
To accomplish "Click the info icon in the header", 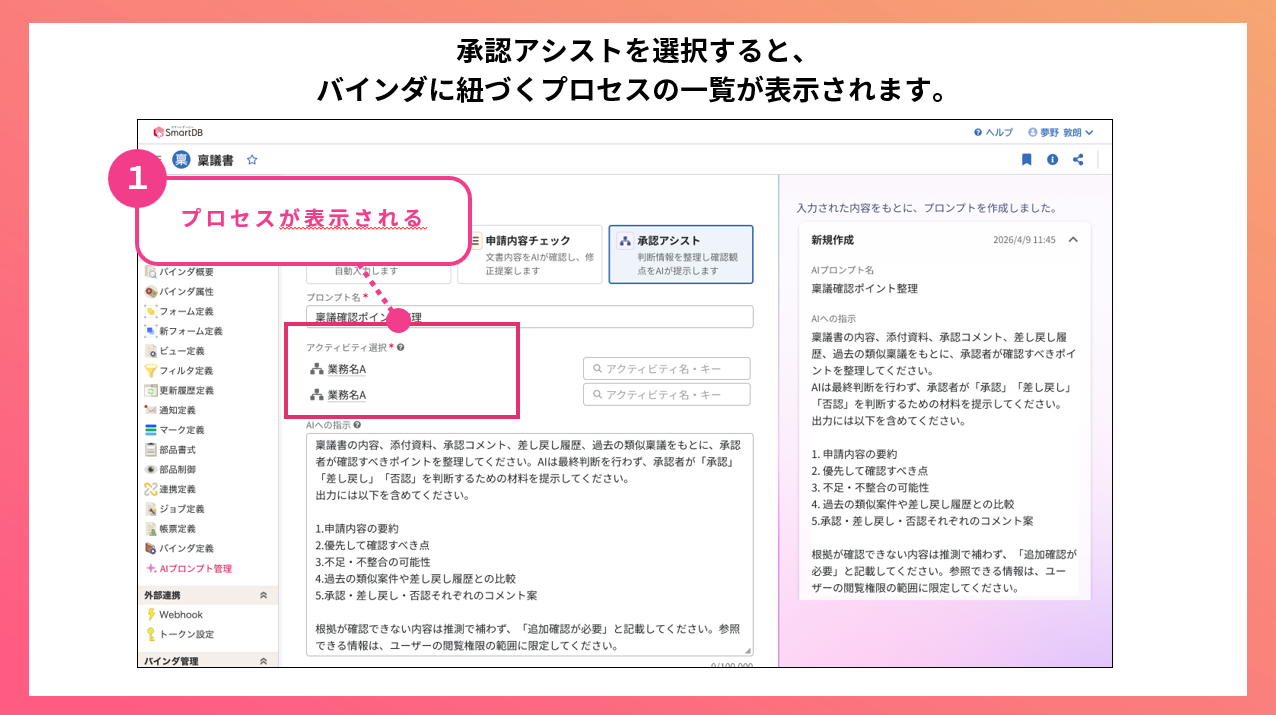I will click(1052, 159).
